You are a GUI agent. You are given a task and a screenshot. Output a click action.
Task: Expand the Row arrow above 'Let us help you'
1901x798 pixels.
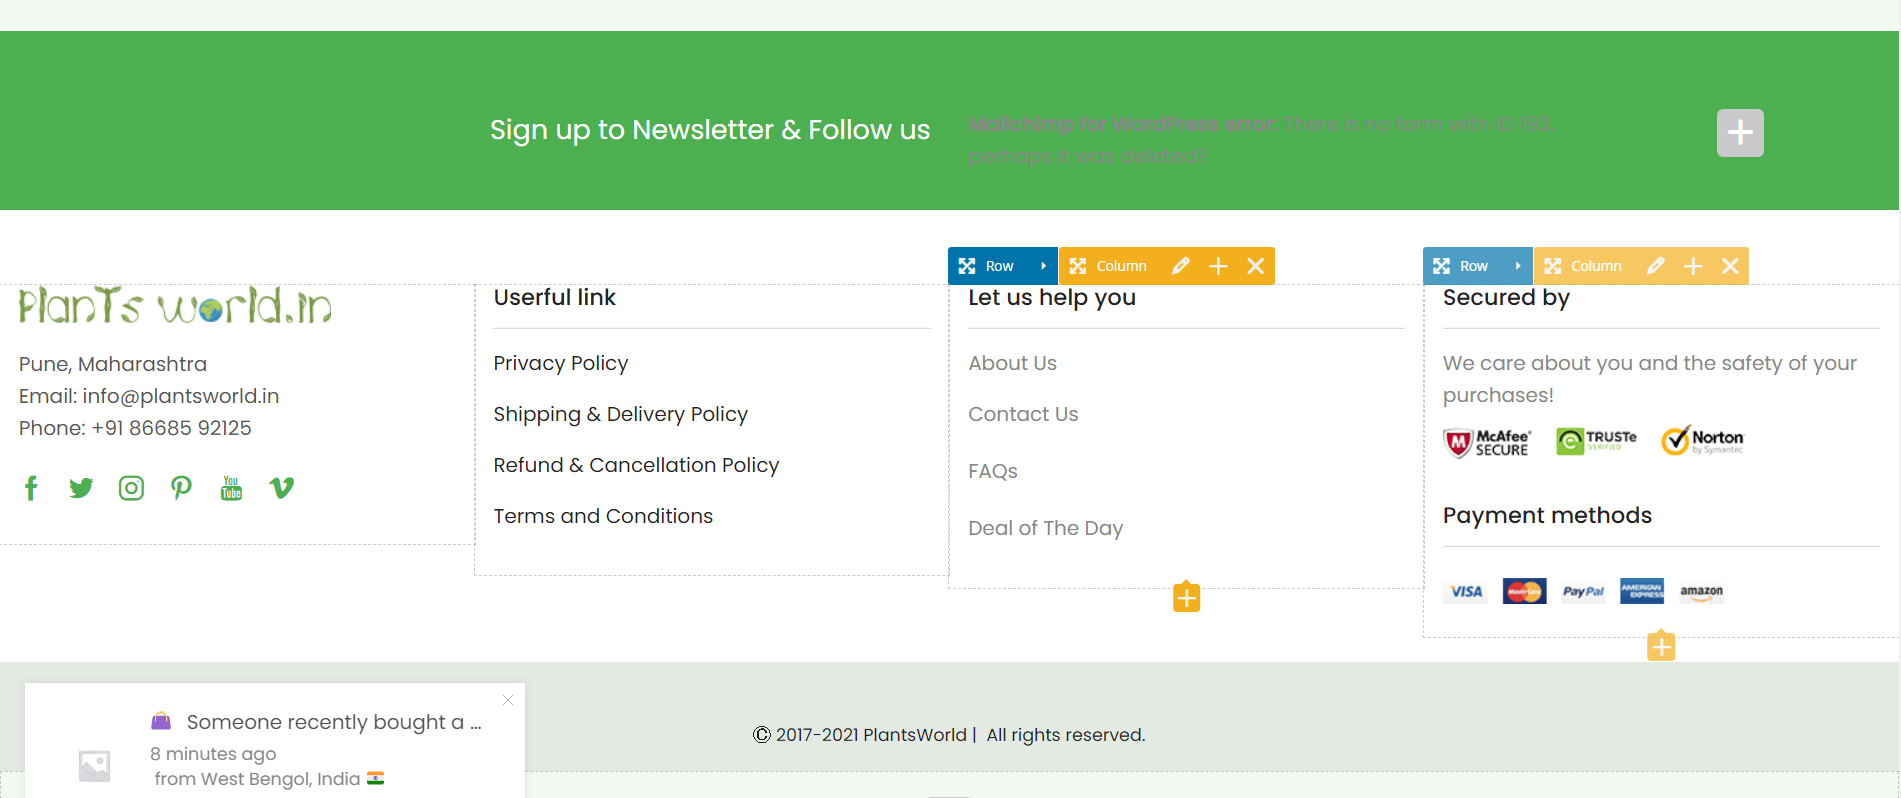[1043, 266]
